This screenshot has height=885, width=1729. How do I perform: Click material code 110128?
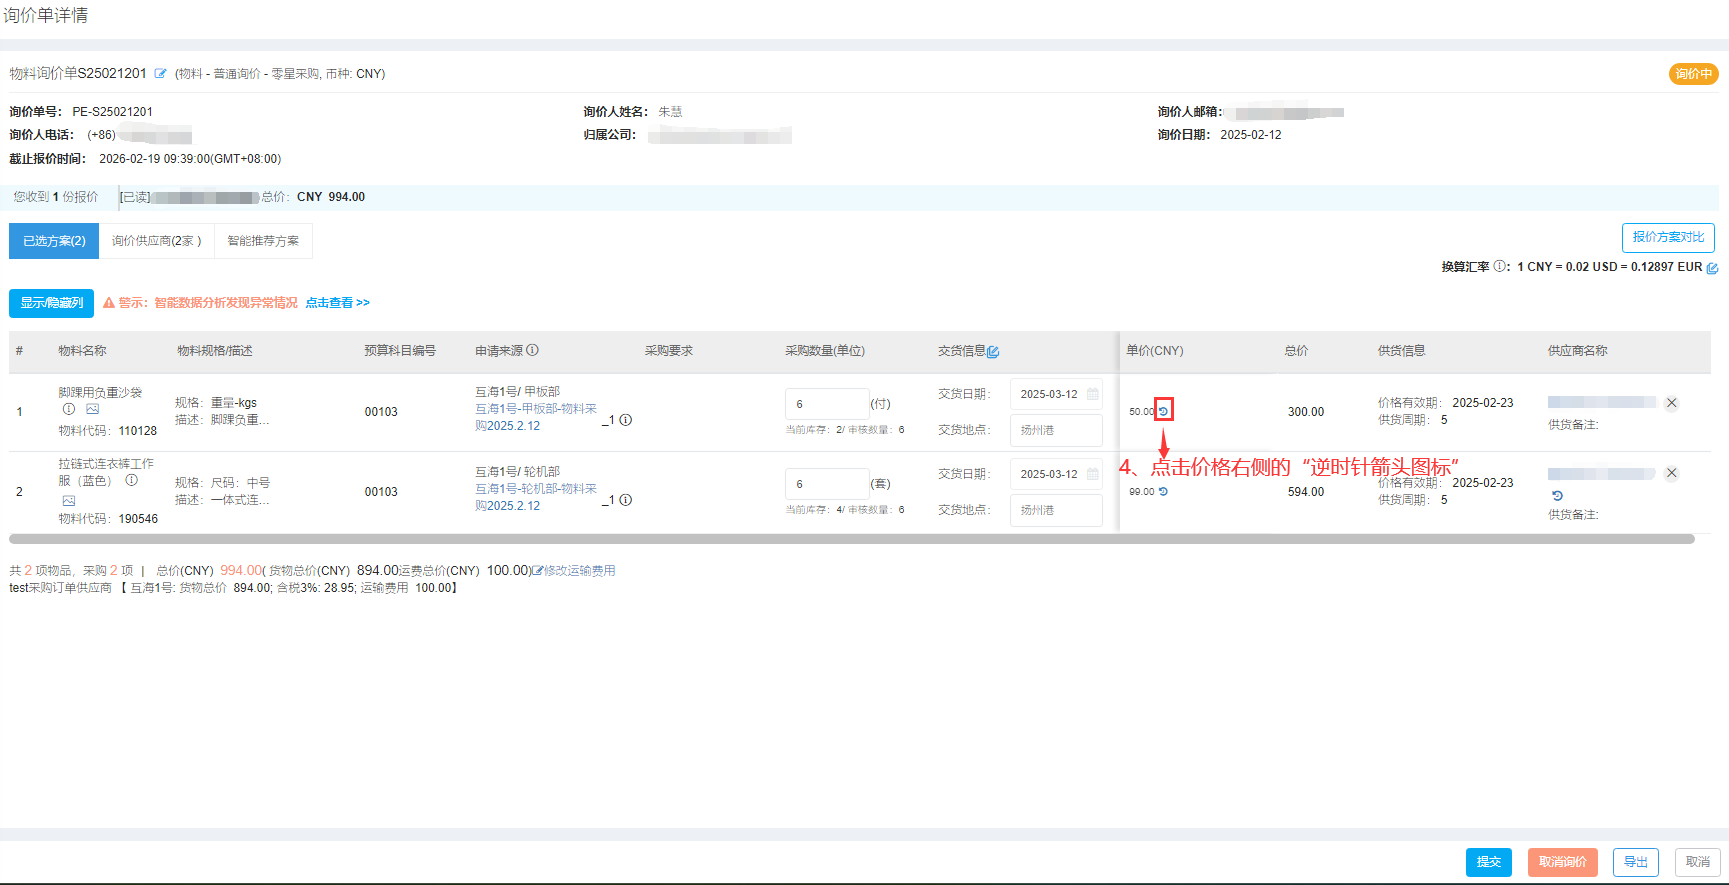click(x=138, y=431)
